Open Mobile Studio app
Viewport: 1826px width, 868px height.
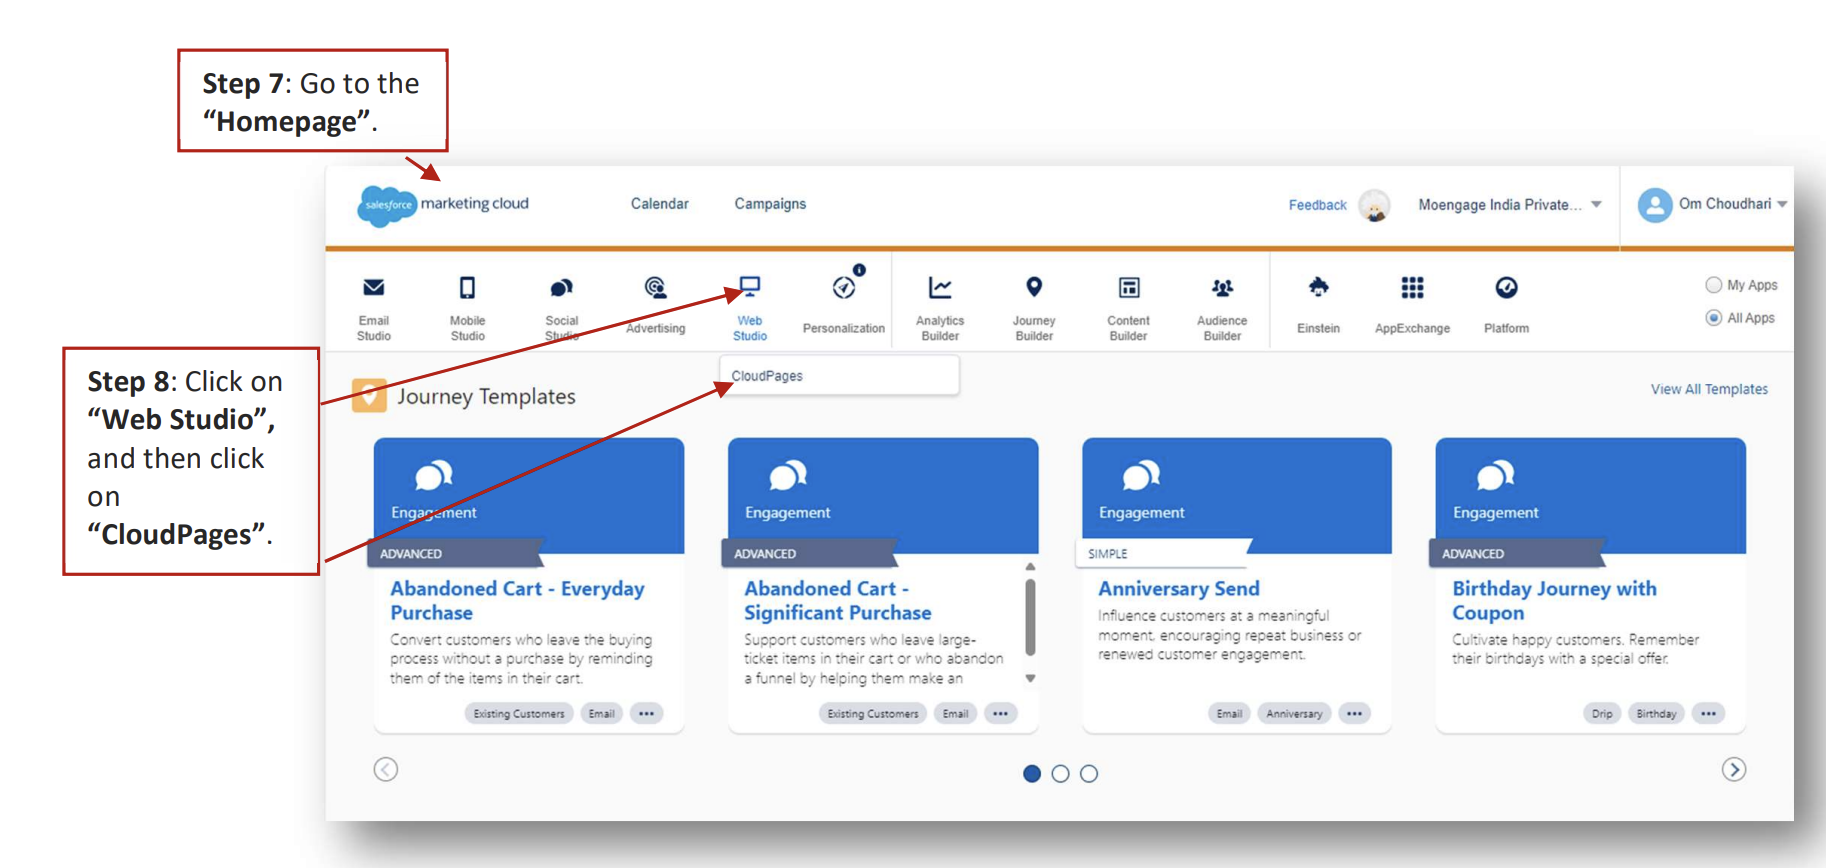(467, 309)
